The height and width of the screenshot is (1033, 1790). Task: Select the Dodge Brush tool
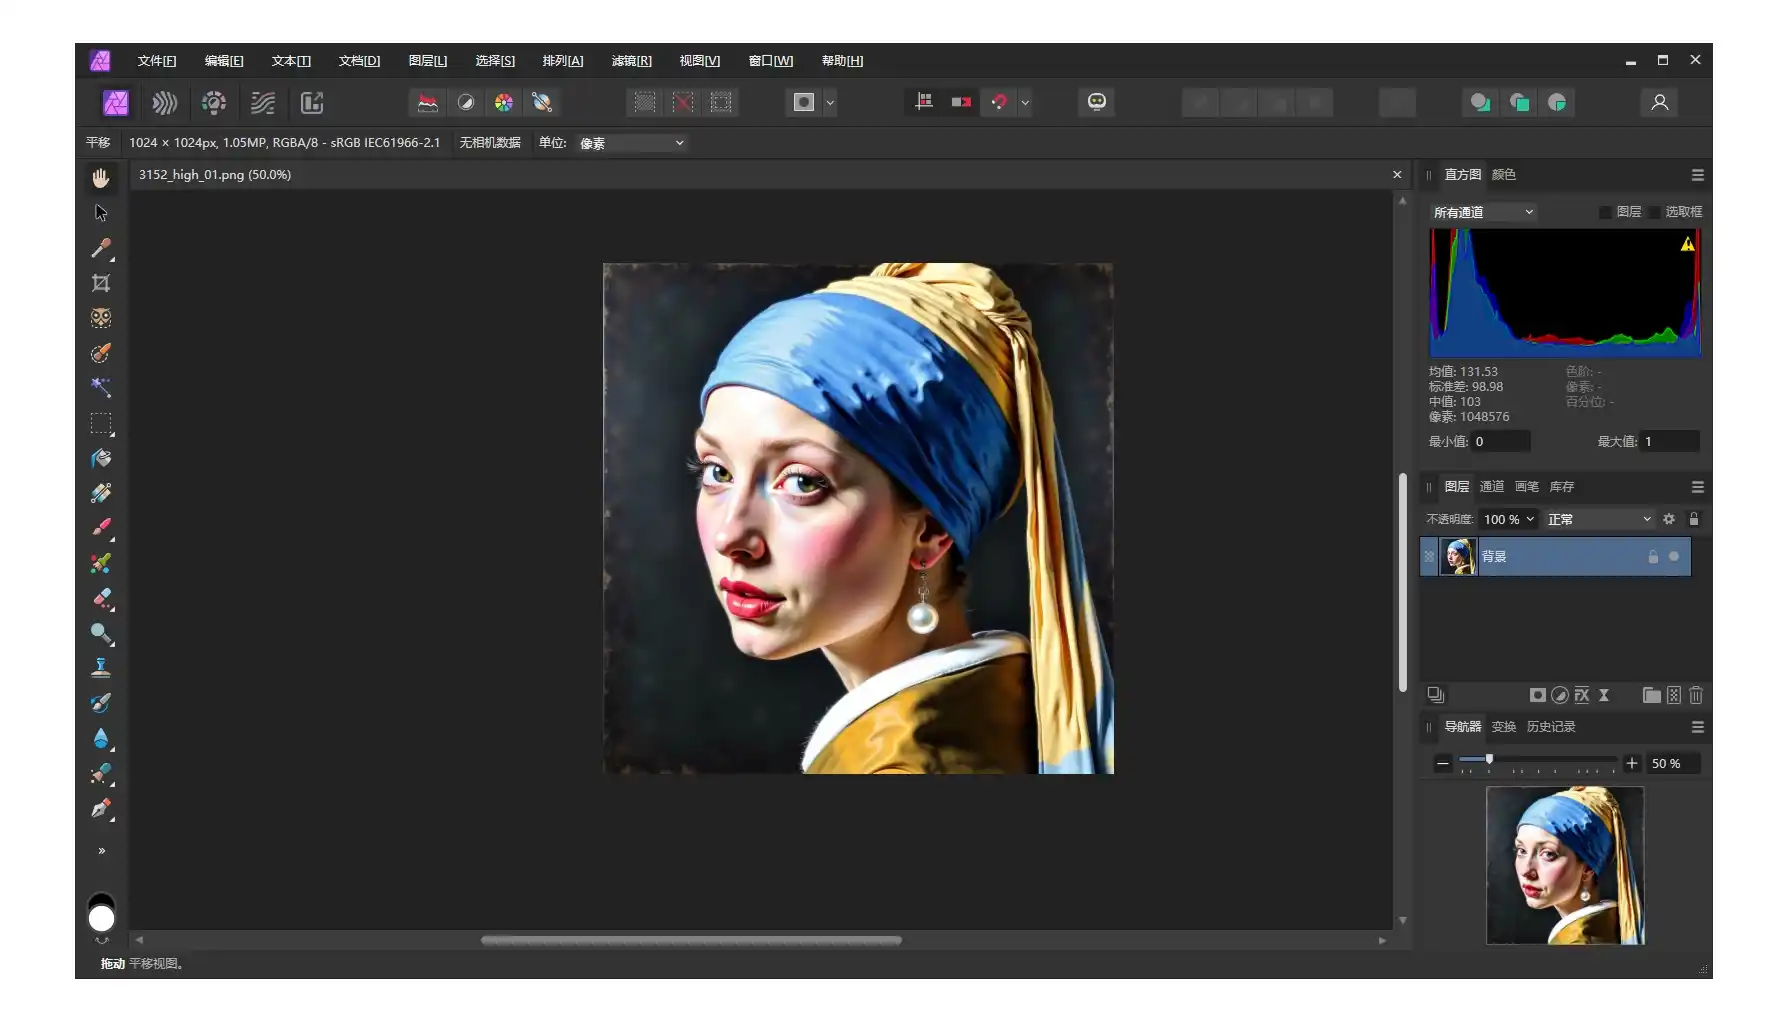pos(101,633)
